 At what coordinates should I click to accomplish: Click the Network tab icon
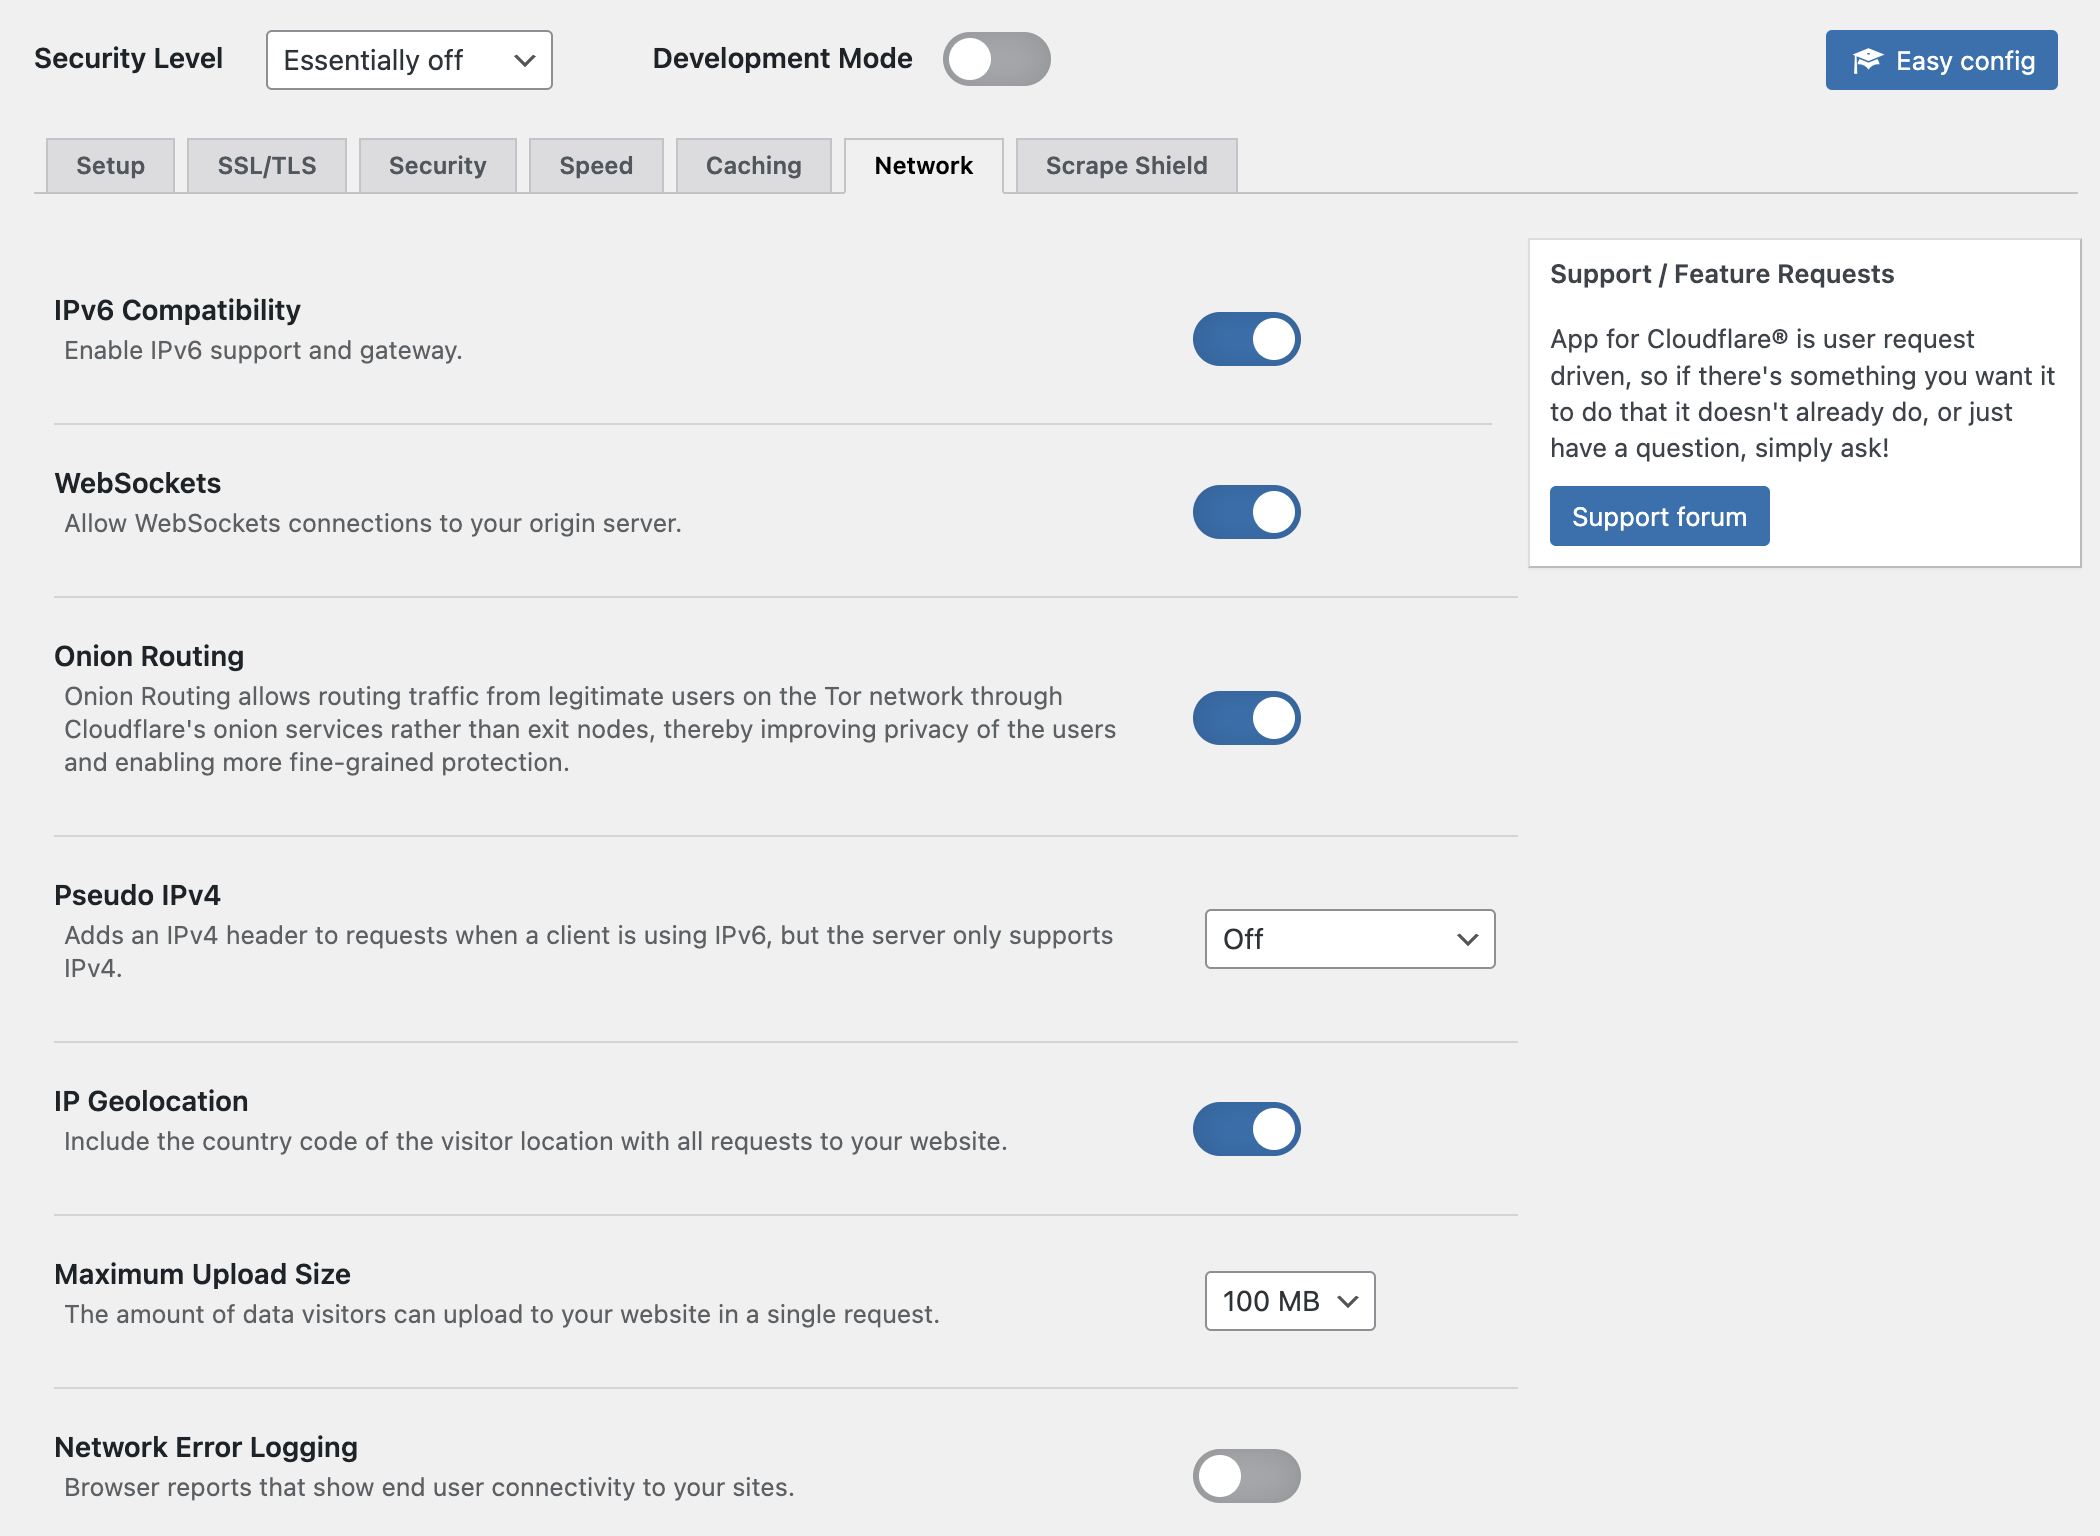coord(924,165)
